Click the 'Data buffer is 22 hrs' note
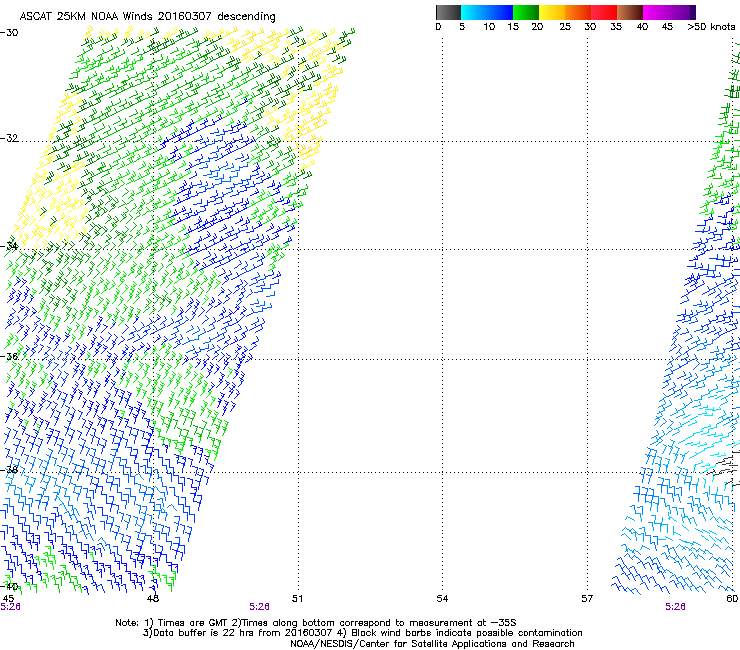Viewport: 740px width, 650px height. coord(362,633)
